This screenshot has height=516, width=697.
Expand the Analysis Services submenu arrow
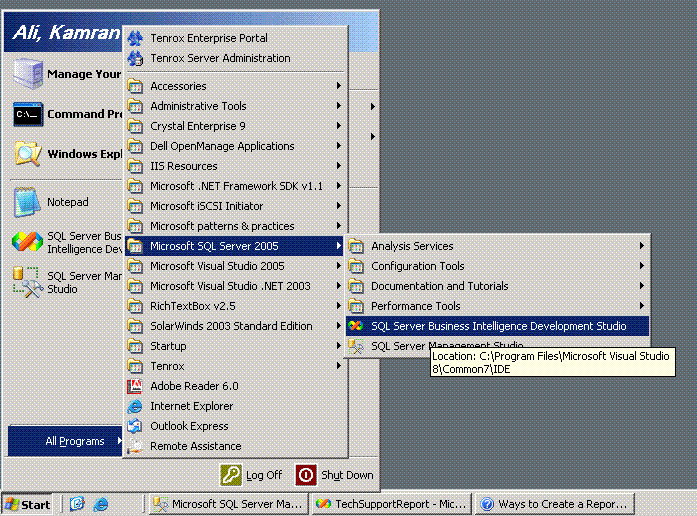tap(642, 245)
